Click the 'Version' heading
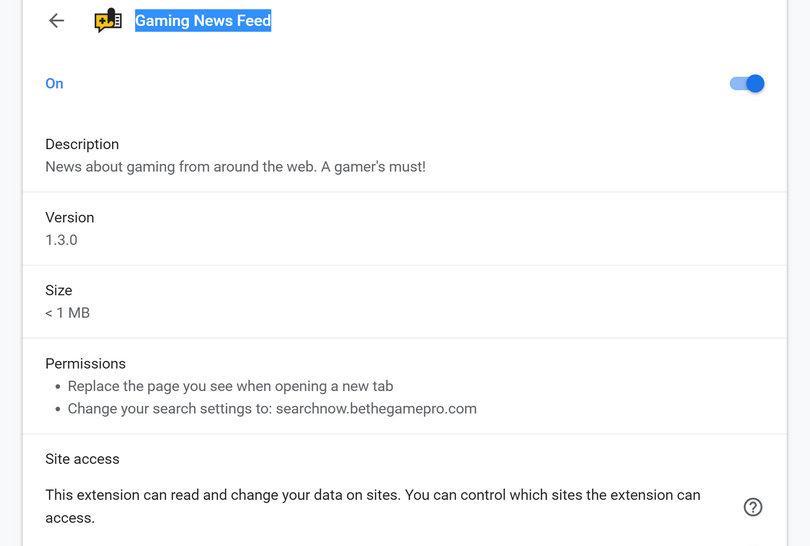The image size is (810, 546). pos(70,217)
